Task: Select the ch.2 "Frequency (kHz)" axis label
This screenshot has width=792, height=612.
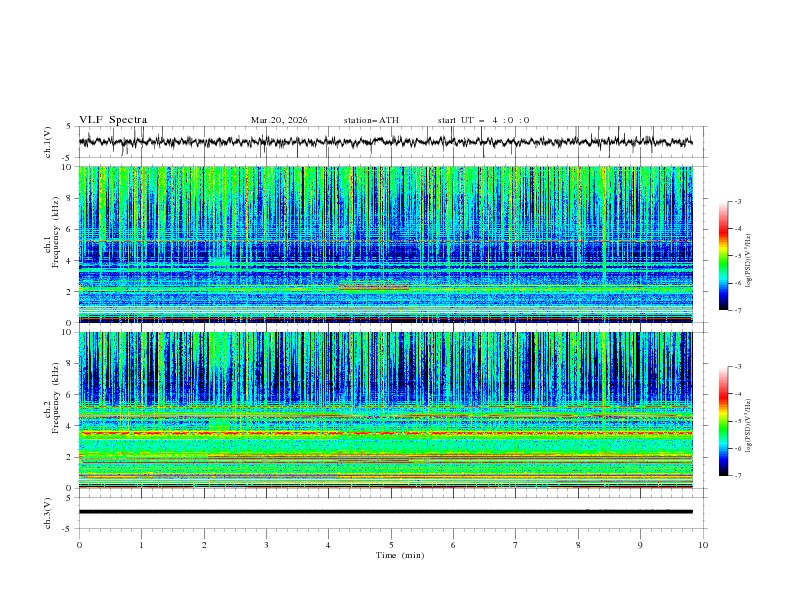Action: coord(56,398)
